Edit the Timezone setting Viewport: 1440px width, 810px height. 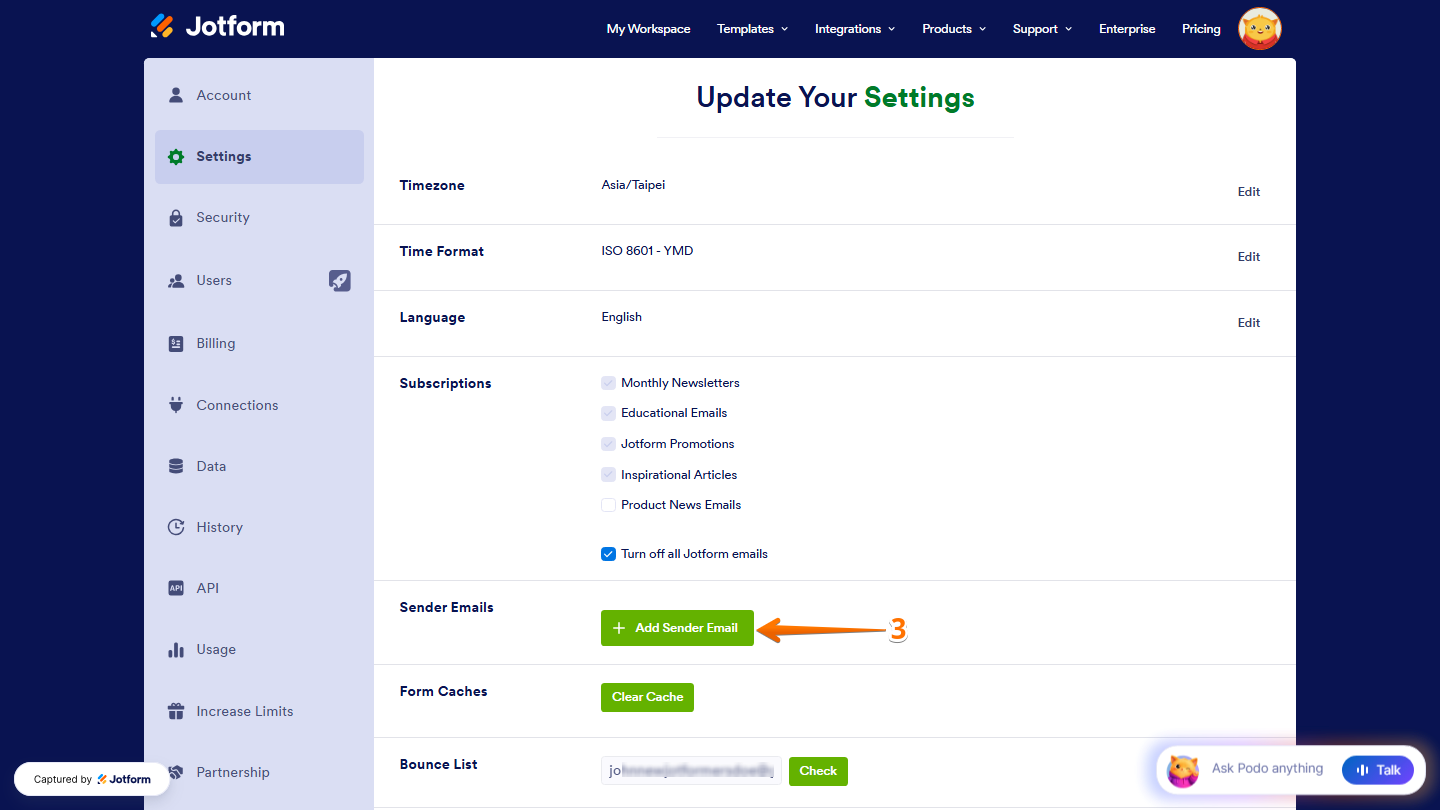[1249, 192]
